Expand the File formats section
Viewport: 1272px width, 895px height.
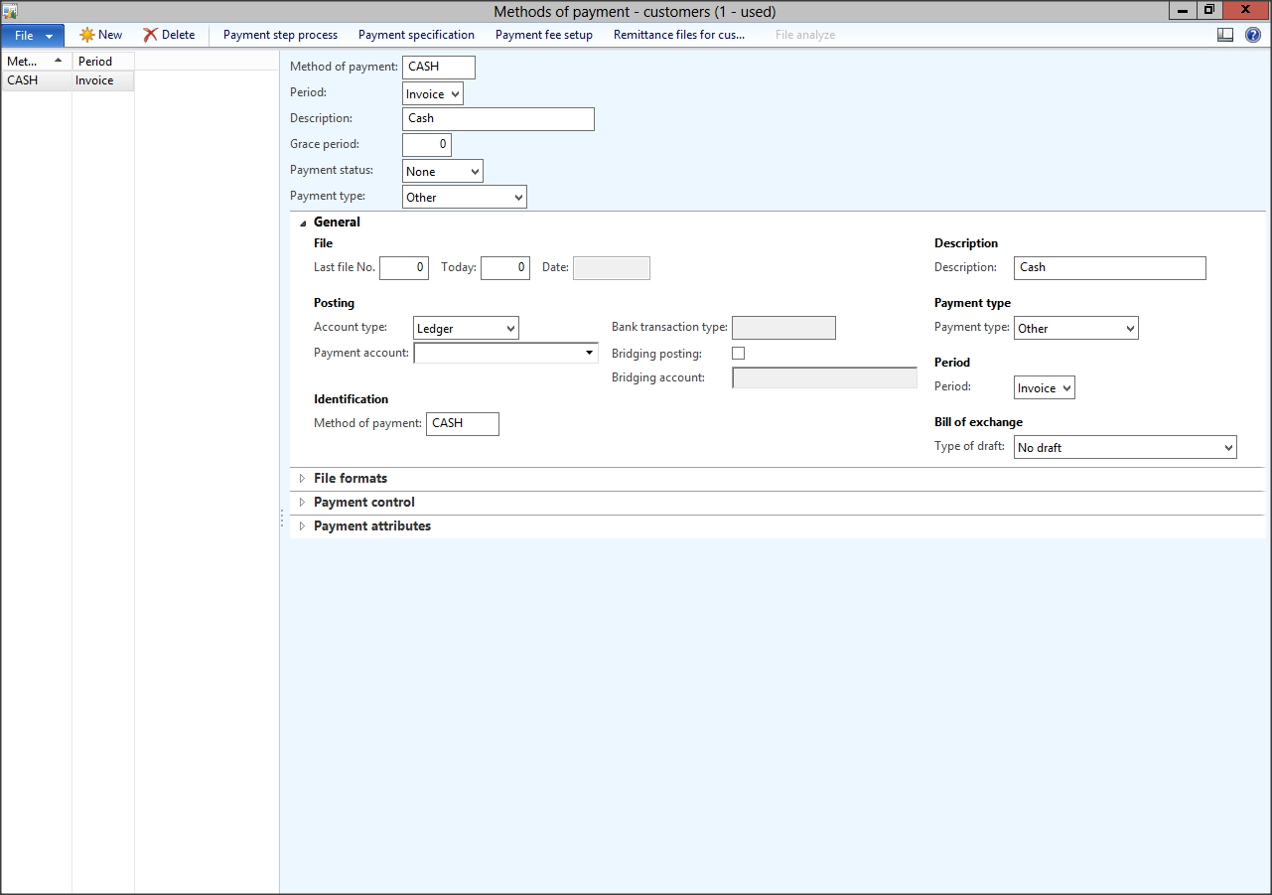(350, 479)
